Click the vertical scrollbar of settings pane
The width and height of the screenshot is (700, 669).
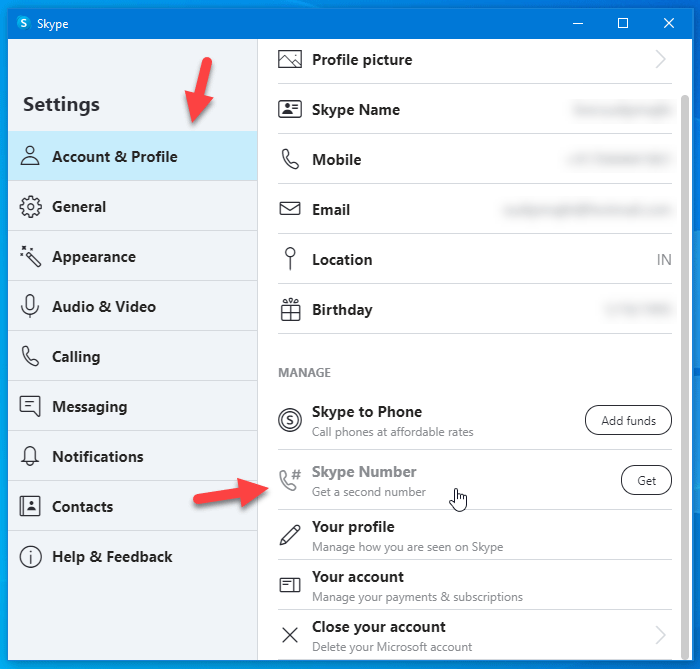click(x=685, y=376)
